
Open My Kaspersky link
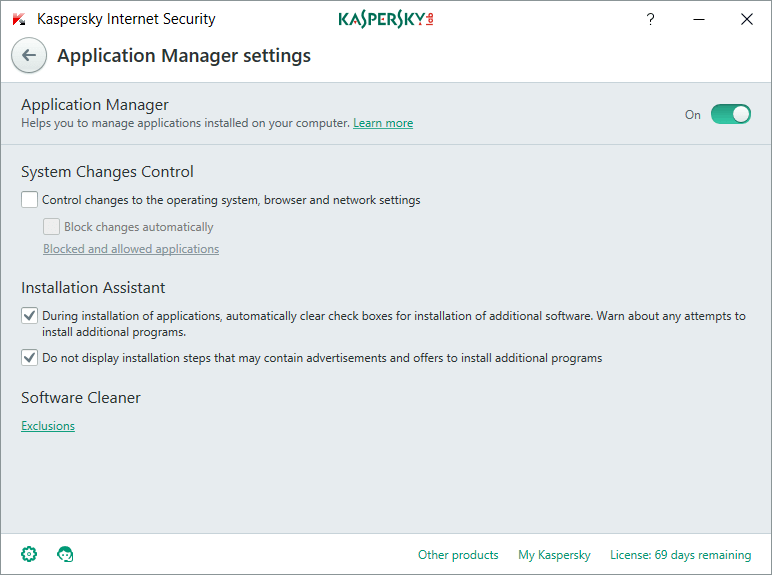click(x=554, y=555)
